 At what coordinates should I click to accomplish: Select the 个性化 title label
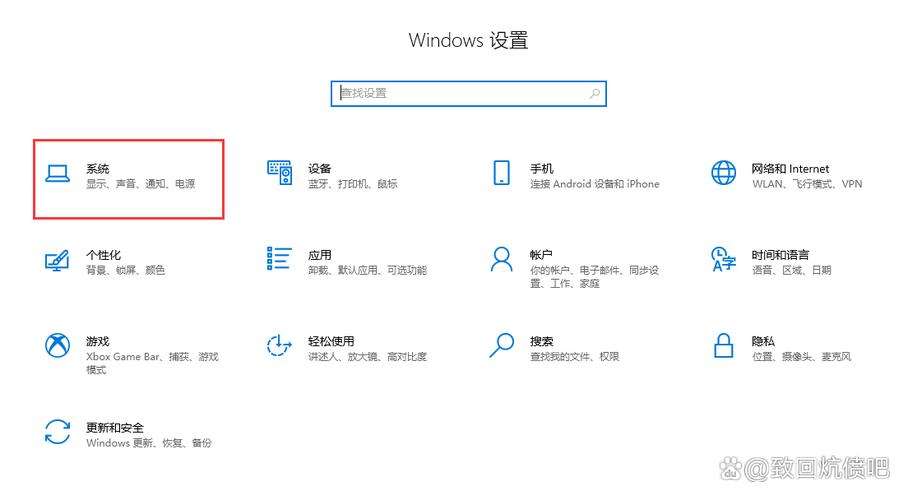click(103, 255)
